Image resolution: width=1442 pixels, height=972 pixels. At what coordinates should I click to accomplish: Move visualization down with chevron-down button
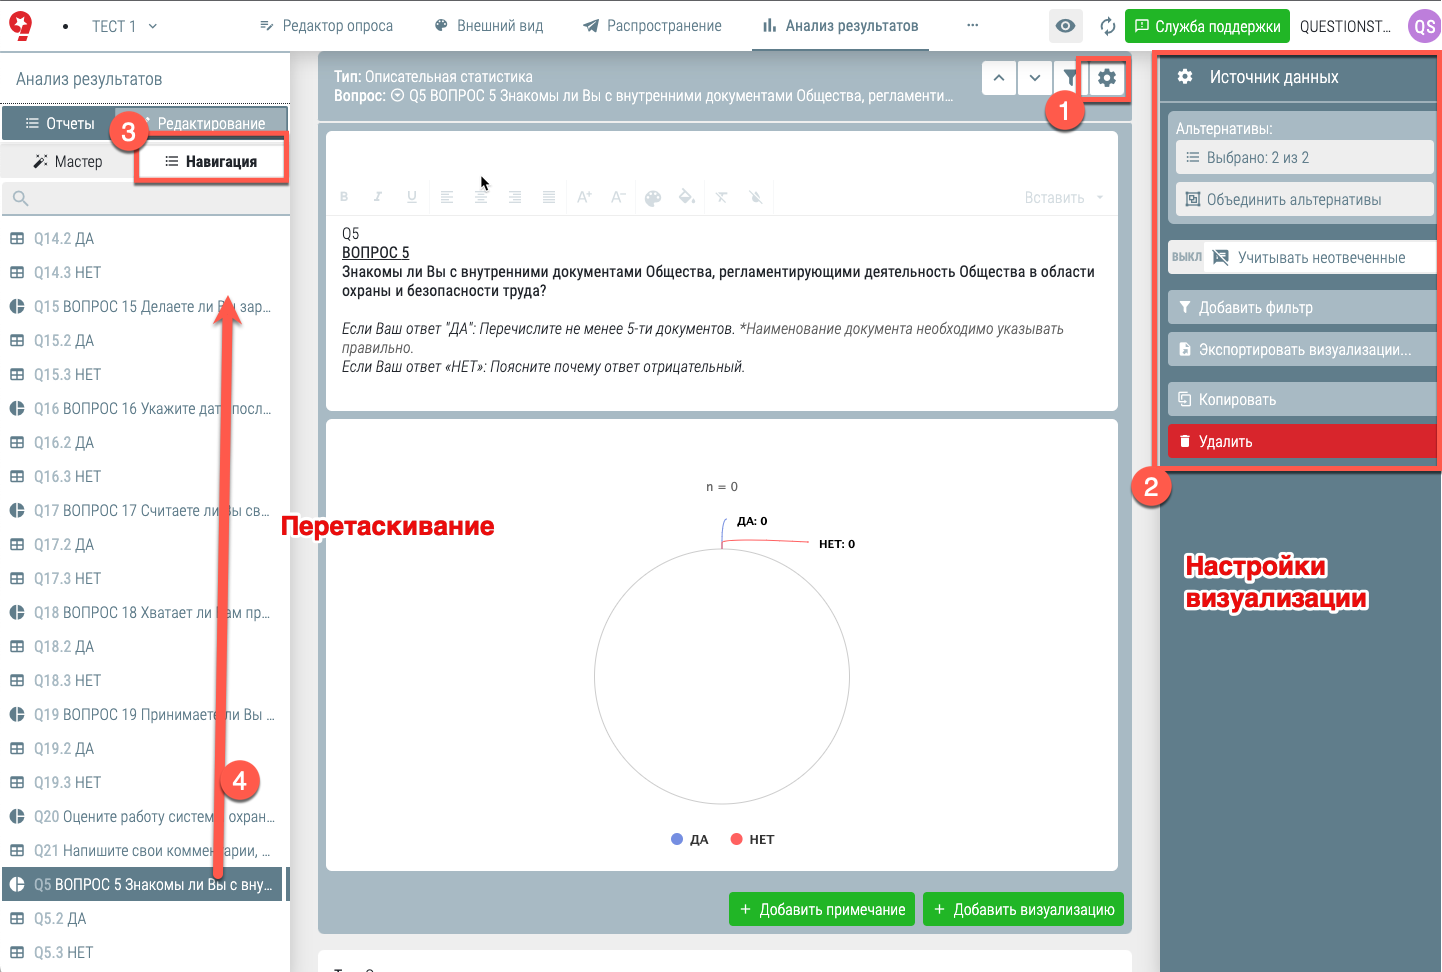[x=1035, y=78]
